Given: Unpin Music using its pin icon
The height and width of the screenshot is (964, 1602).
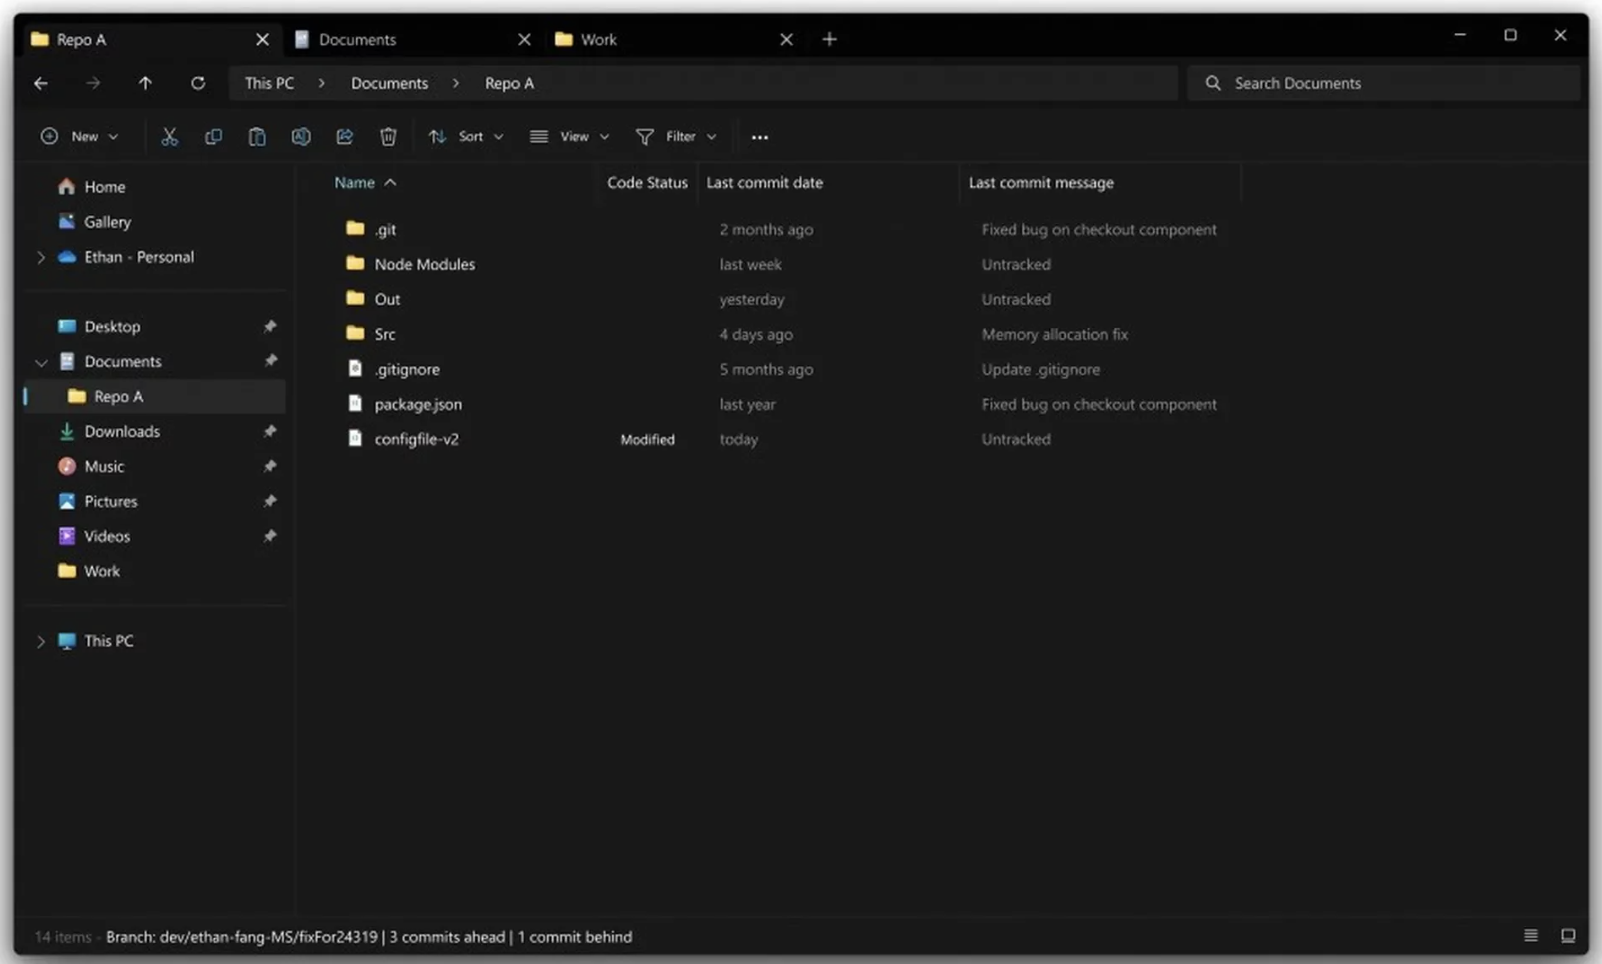Looking at the screenshot, I should pos(270,466).
